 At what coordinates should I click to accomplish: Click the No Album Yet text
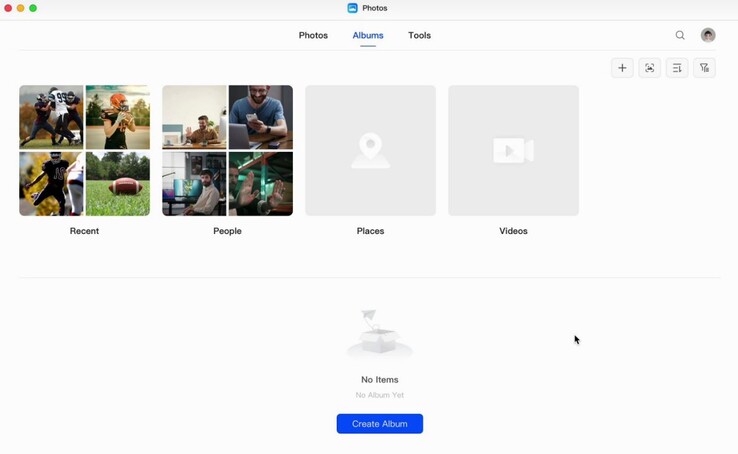pos(380,395)
